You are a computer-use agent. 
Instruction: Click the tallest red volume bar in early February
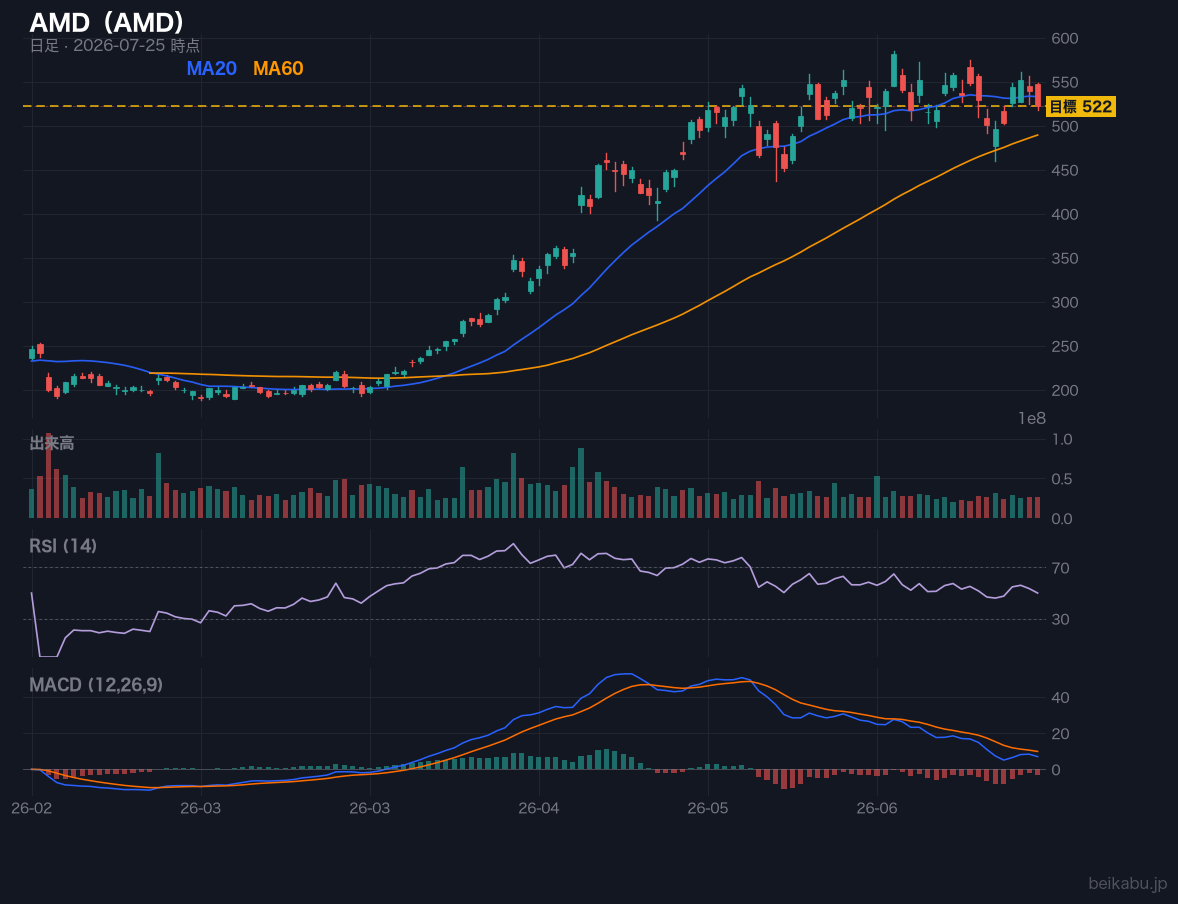[48, 476]
